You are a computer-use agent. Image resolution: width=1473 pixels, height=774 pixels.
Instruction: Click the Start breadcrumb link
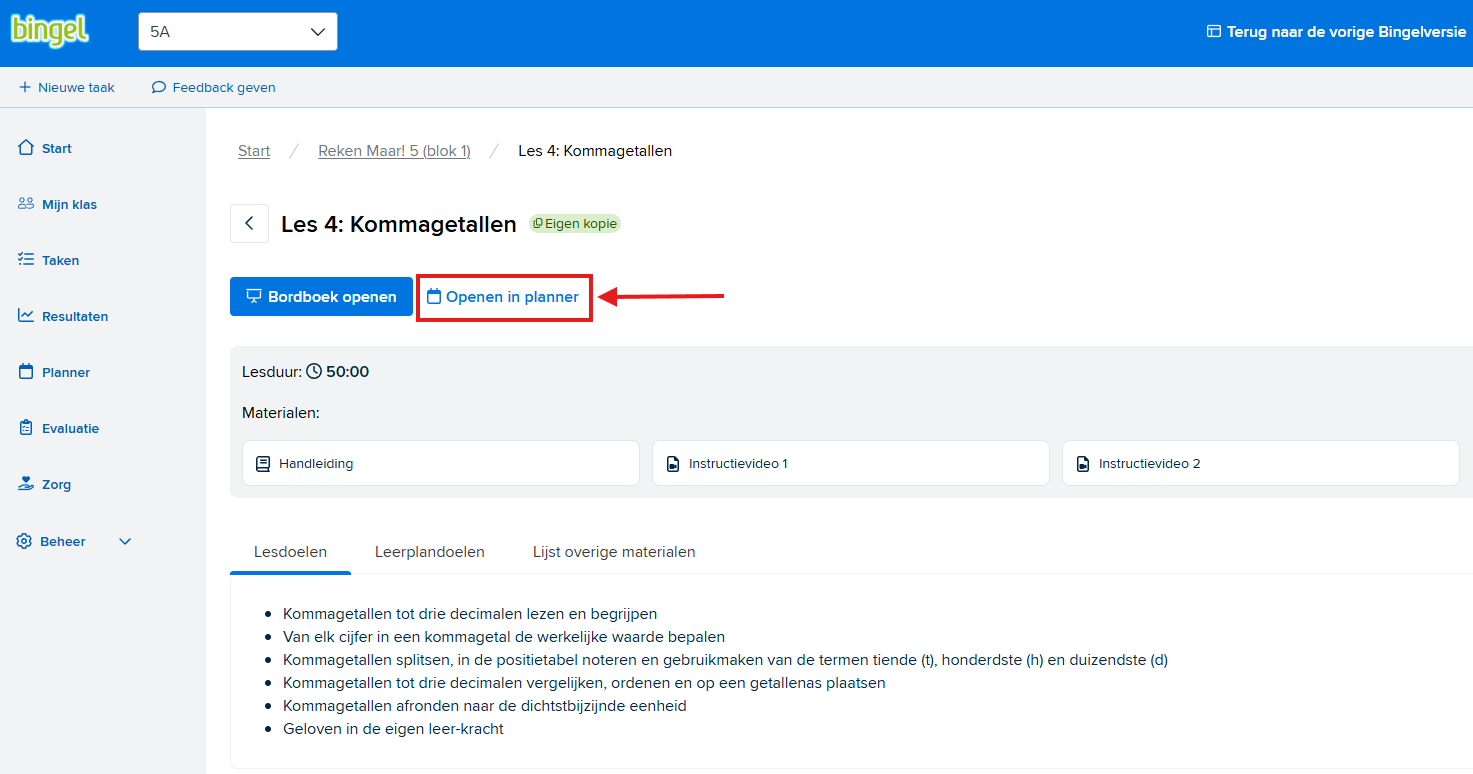pyautogui.click(x=254, y=151)
